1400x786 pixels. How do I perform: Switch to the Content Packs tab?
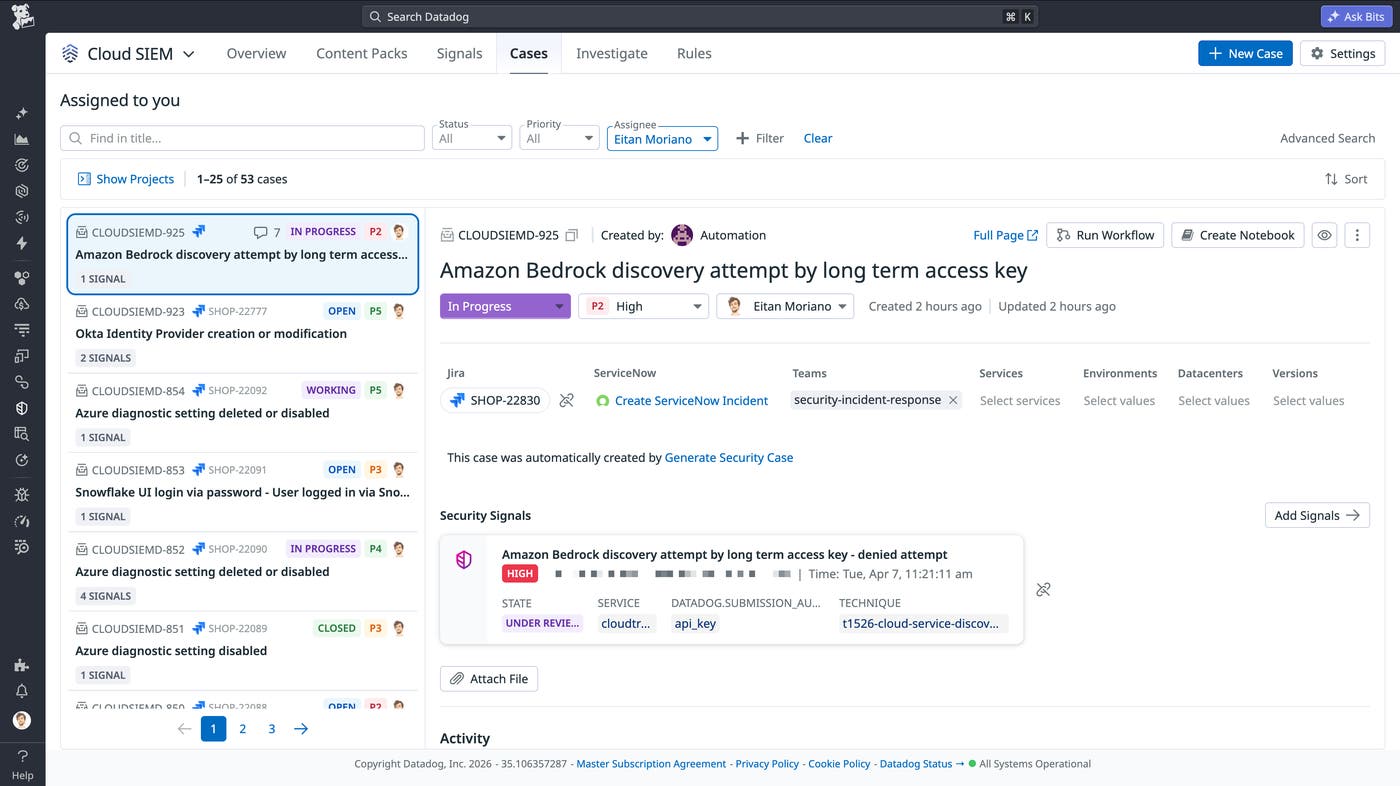point(362,54)
